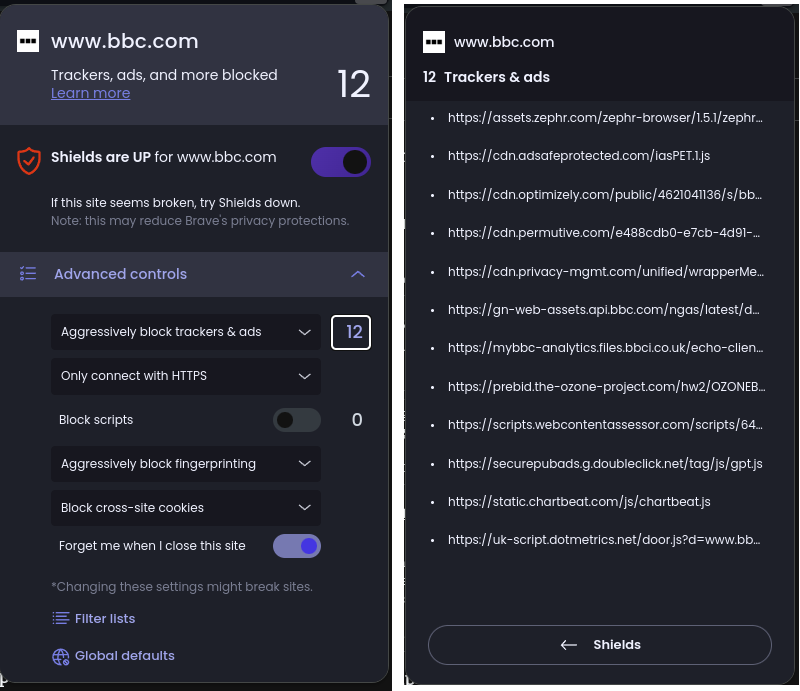The image size is (800, 691).
Task: Open the Filter lists link
Action: (x=105, y=619)
